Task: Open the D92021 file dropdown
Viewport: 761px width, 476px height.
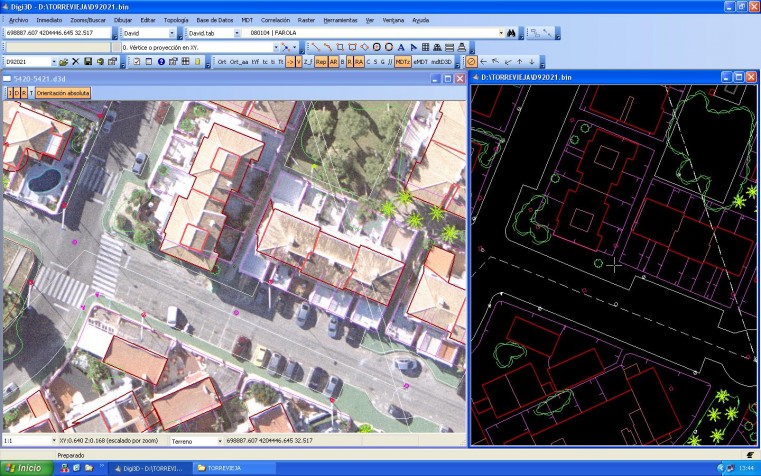Action: [52, 62]
